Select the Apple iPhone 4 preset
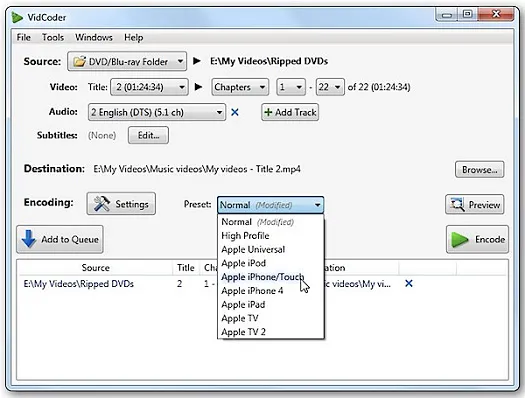The width and height of the screenshot is (525, 398). [271, 291]
